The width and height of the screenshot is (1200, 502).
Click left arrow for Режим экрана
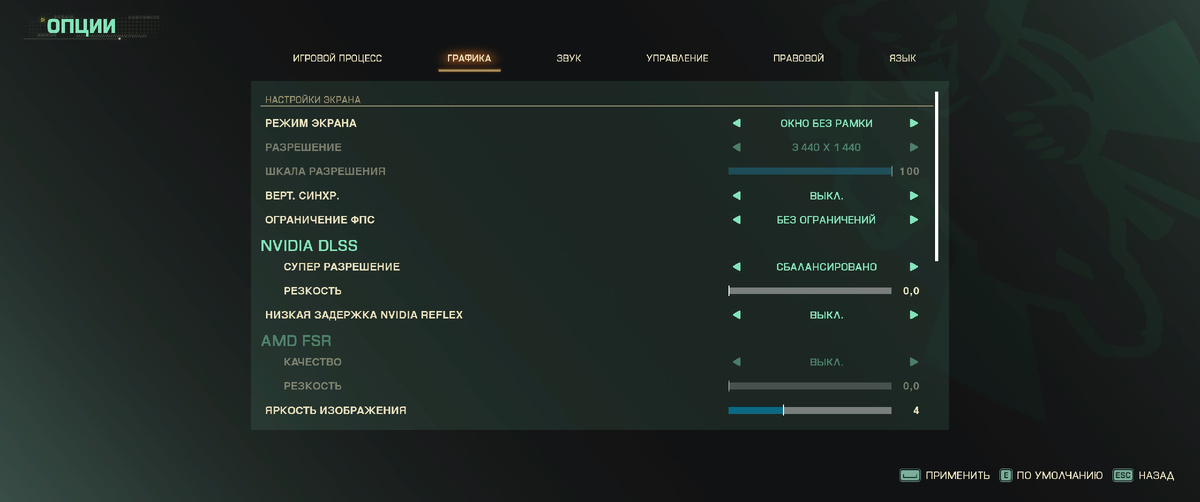click(737, 124)
